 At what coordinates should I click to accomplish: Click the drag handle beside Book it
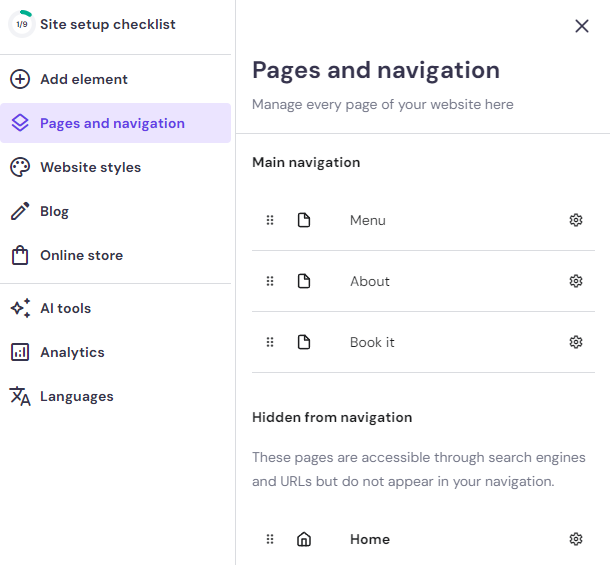pyautogui.click(x=270, y=342)
